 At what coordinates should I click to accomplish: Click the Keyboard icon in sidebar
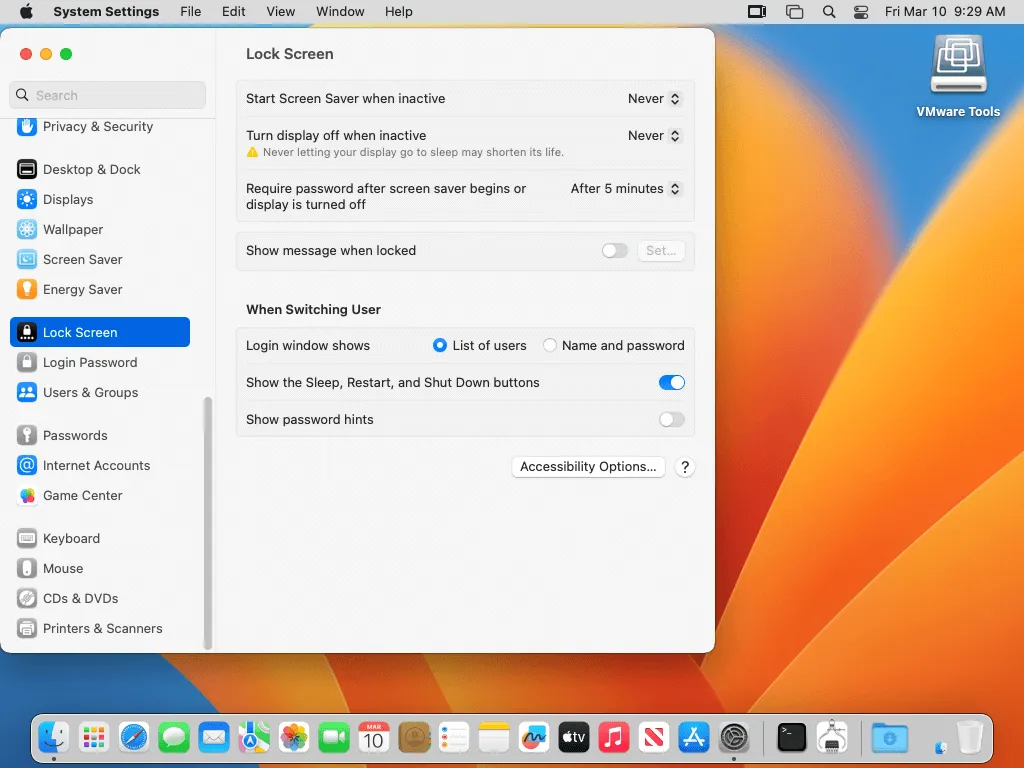(x=27, y=538)
